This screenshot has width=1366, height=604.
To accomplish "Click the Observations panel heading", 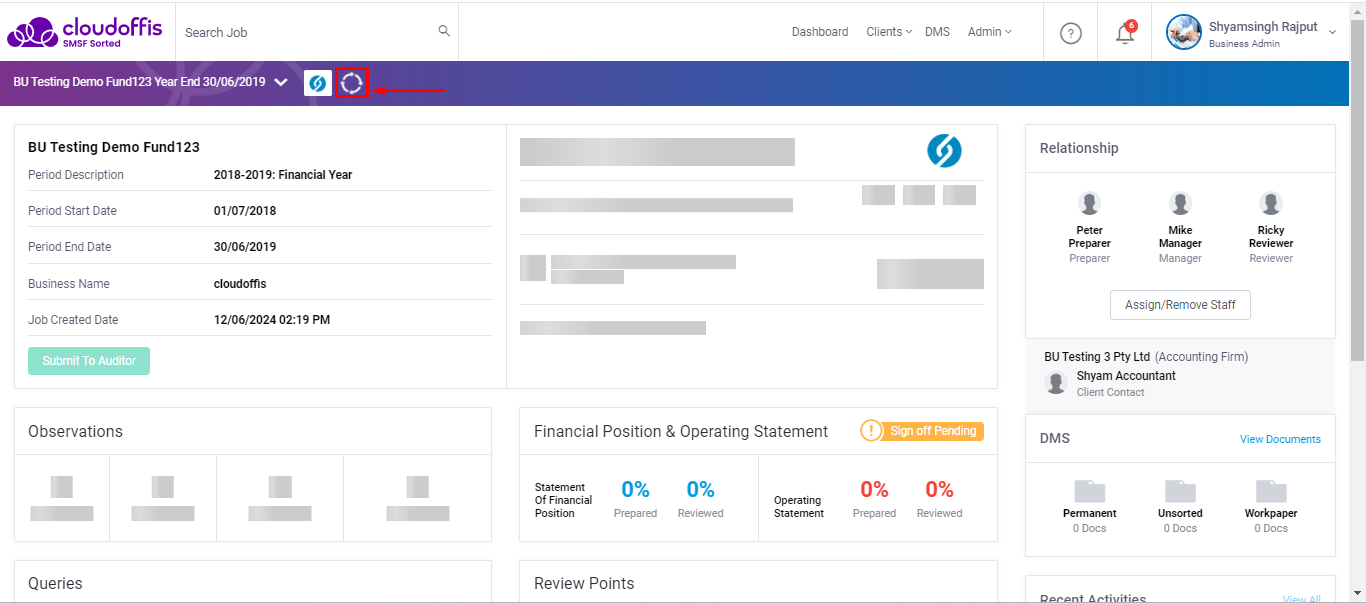I will 75,432.
